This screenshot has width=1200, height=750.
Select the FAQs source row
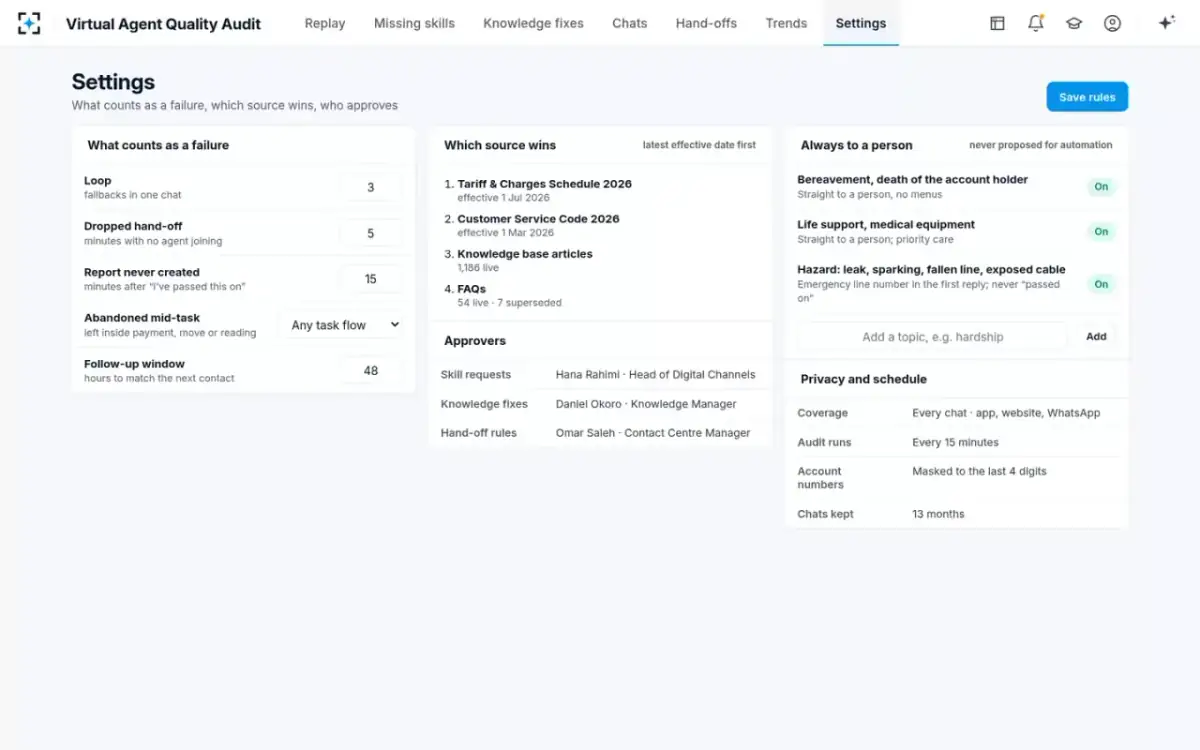(x=600, y=295)
